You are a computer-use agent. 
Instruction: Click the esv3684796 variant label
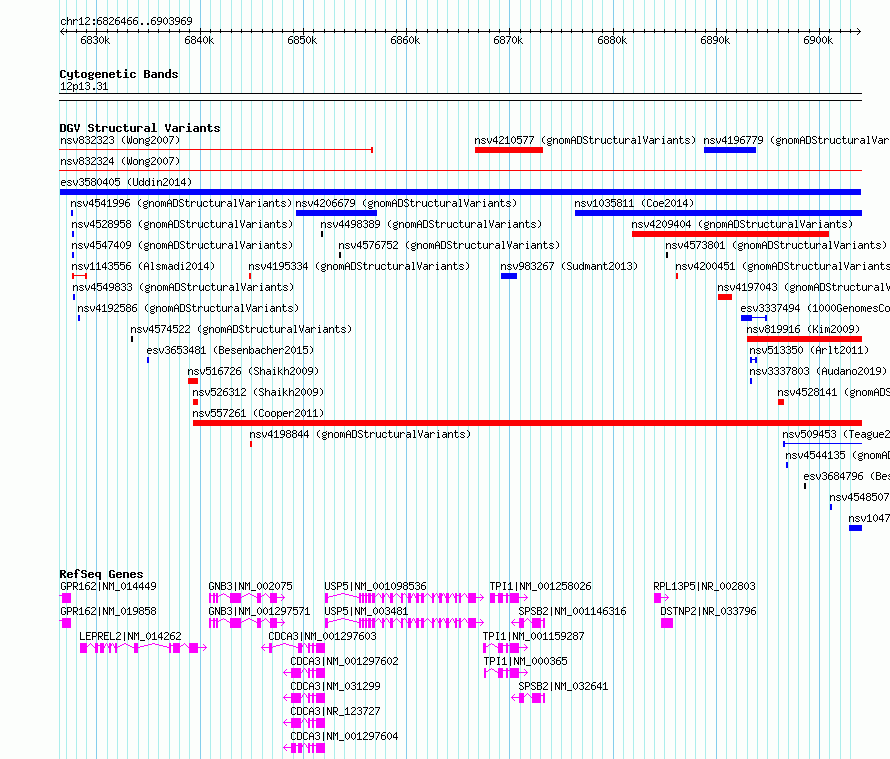pos(846,476)
